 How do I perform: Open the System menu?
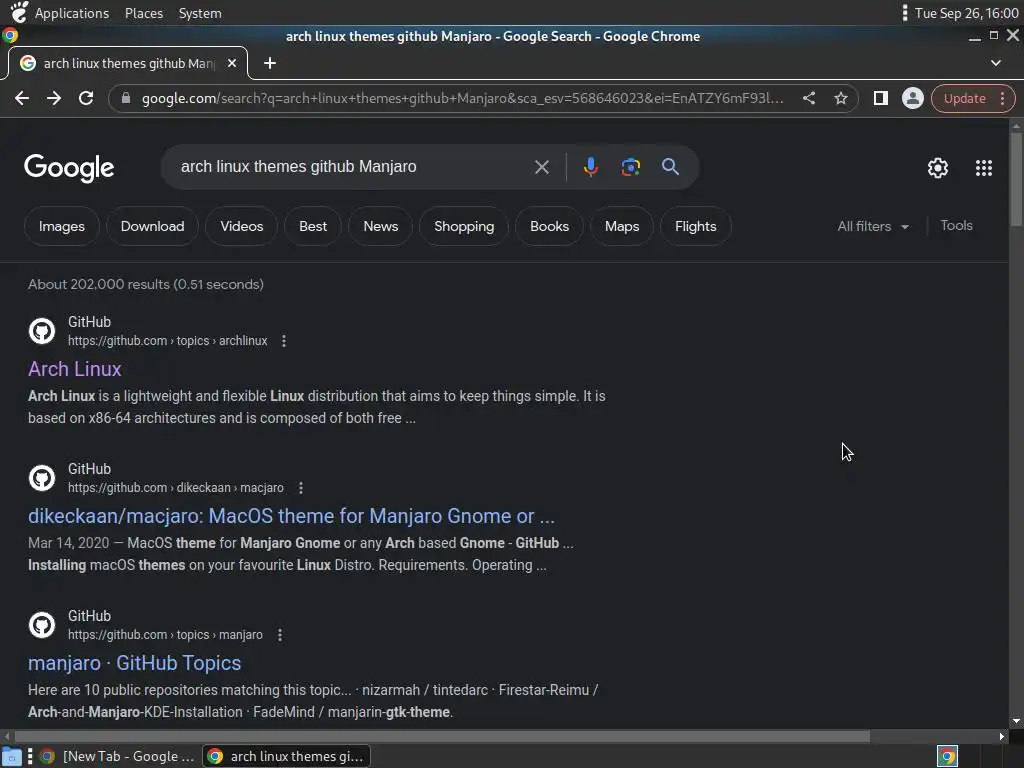[x=200, y=13]
